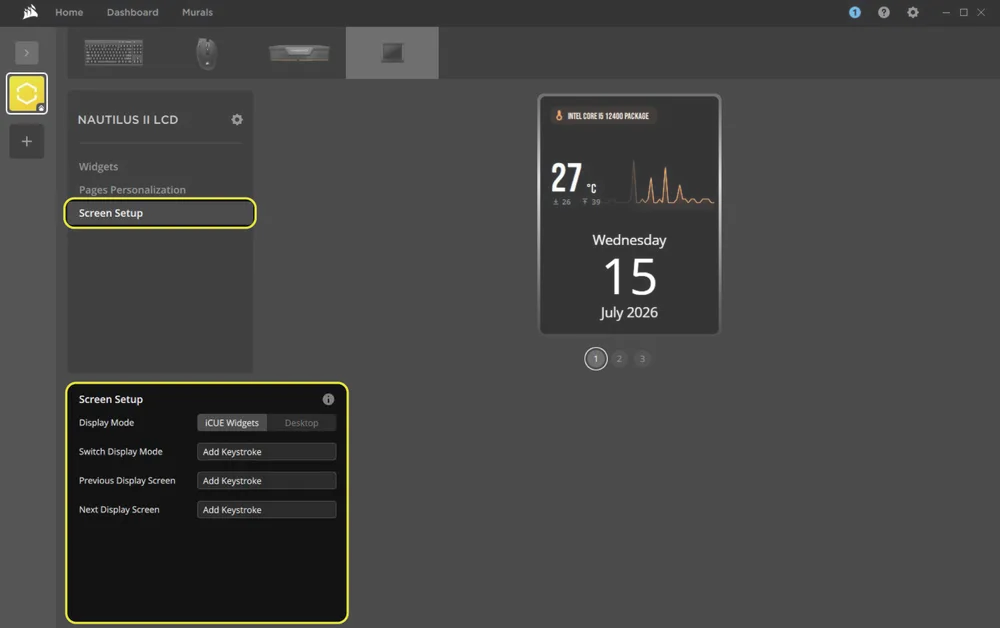Click Next Display Screen keystroke field
The image size is (1000, 628).
click(267, 509)
